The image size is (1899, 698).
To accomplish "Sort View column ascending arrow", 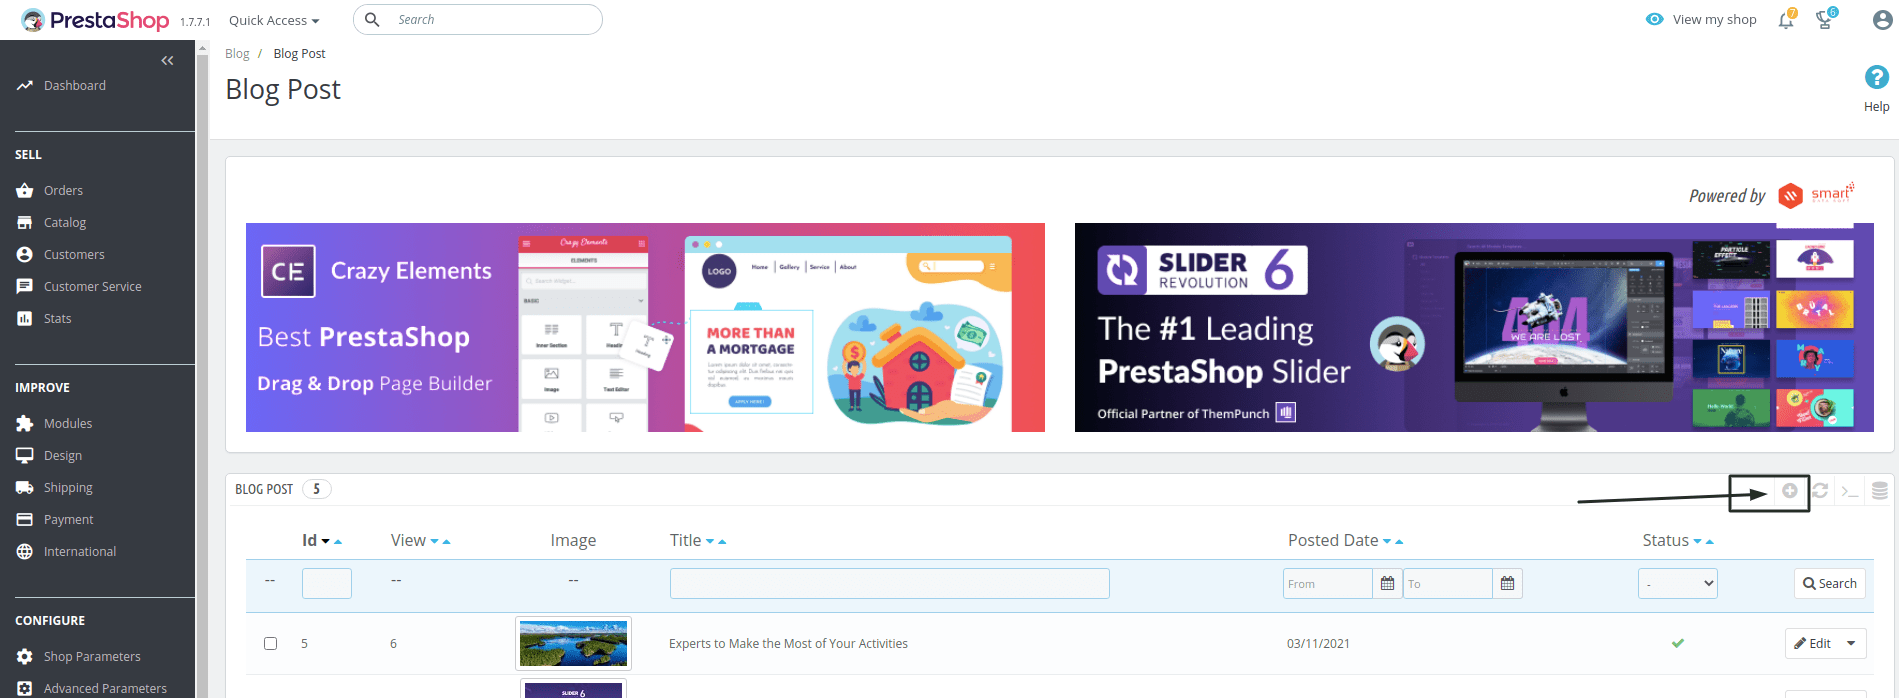I will (x=446, y=541).
